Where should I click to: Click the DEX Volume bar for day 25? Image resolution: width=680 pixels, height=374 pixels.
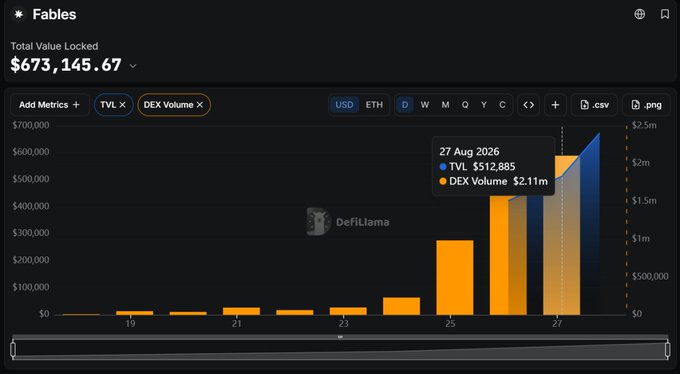point(455,277)
